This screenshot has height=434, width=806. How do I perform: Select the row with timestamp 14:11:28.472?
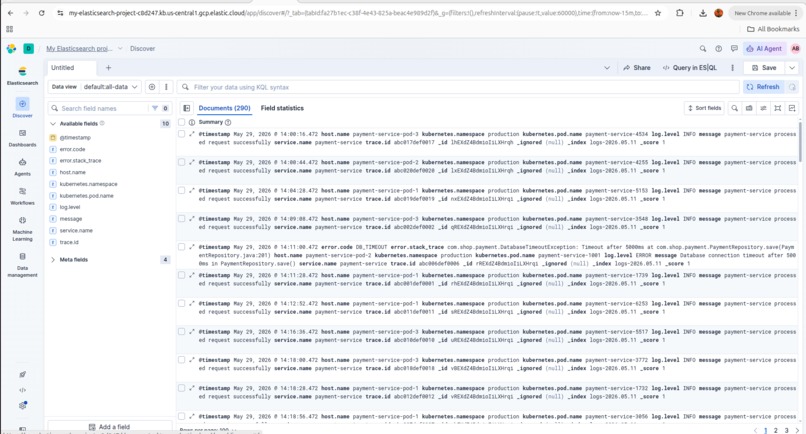(x=181, y=275)
